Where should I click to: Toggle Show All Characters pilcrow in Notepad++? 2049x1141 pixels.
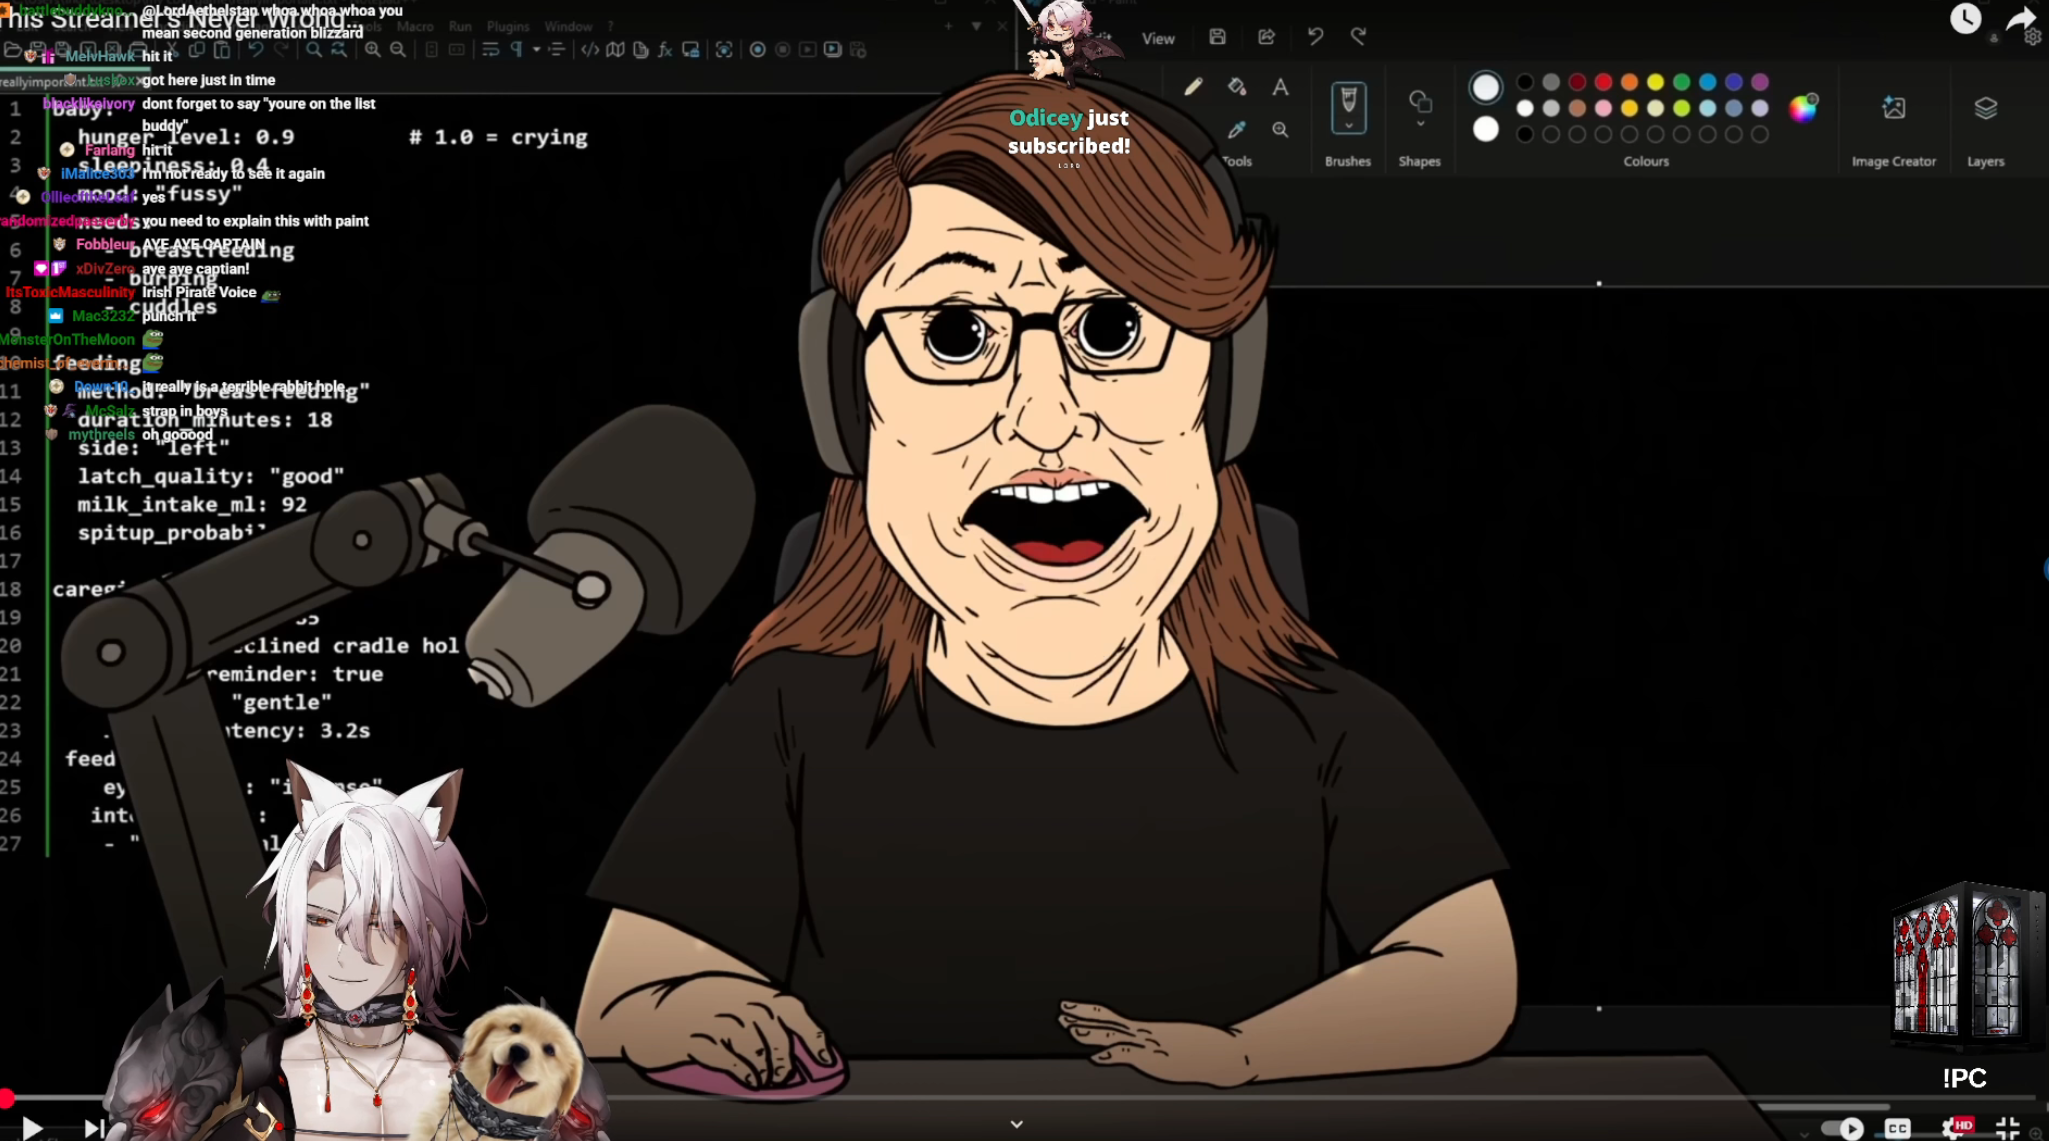pos(516,49)
